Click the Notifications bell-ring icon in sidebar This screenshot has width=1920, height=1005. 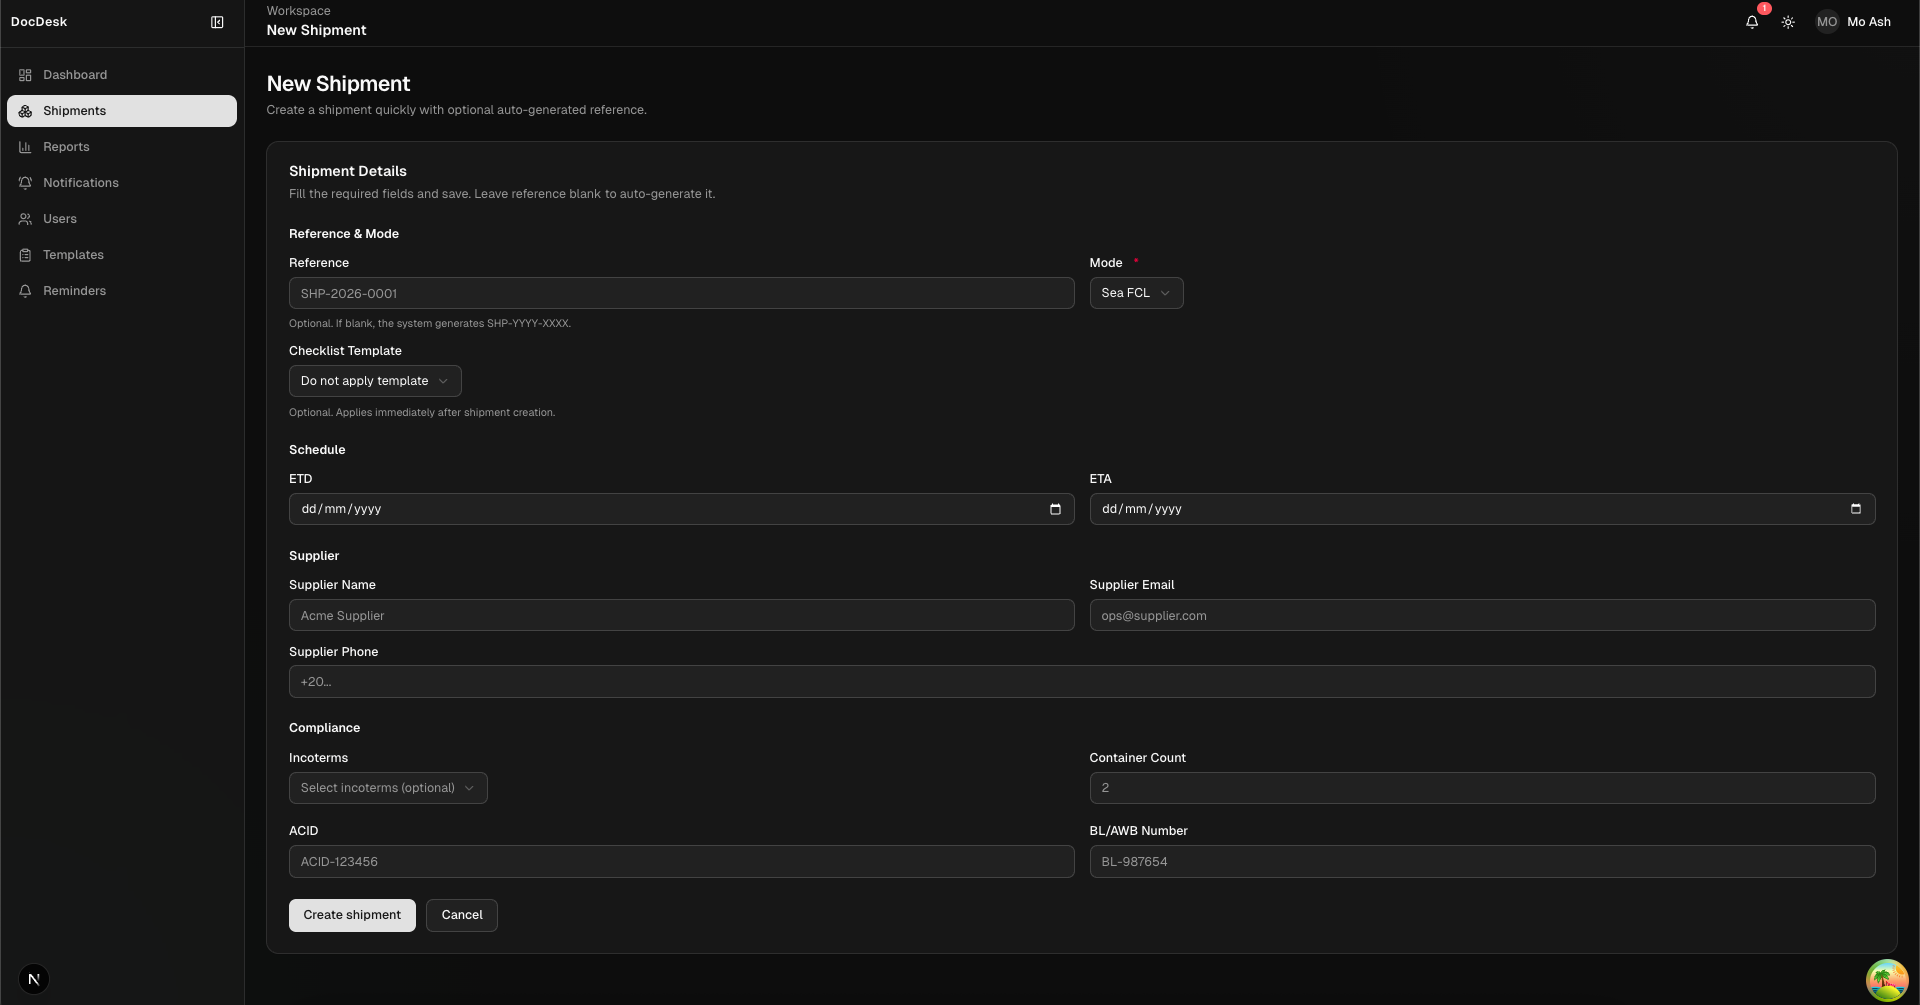tap(25, 183)
